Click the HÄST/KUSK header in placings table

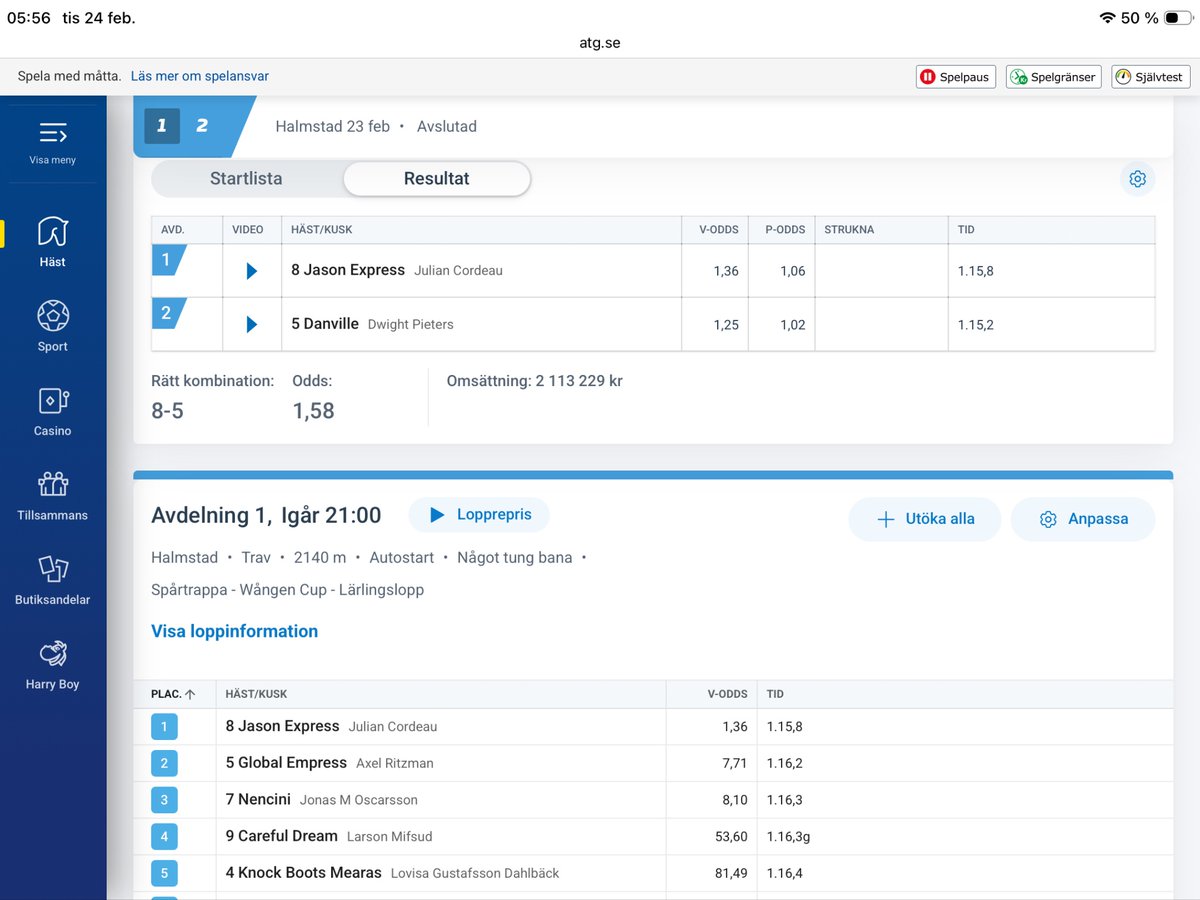256,694
